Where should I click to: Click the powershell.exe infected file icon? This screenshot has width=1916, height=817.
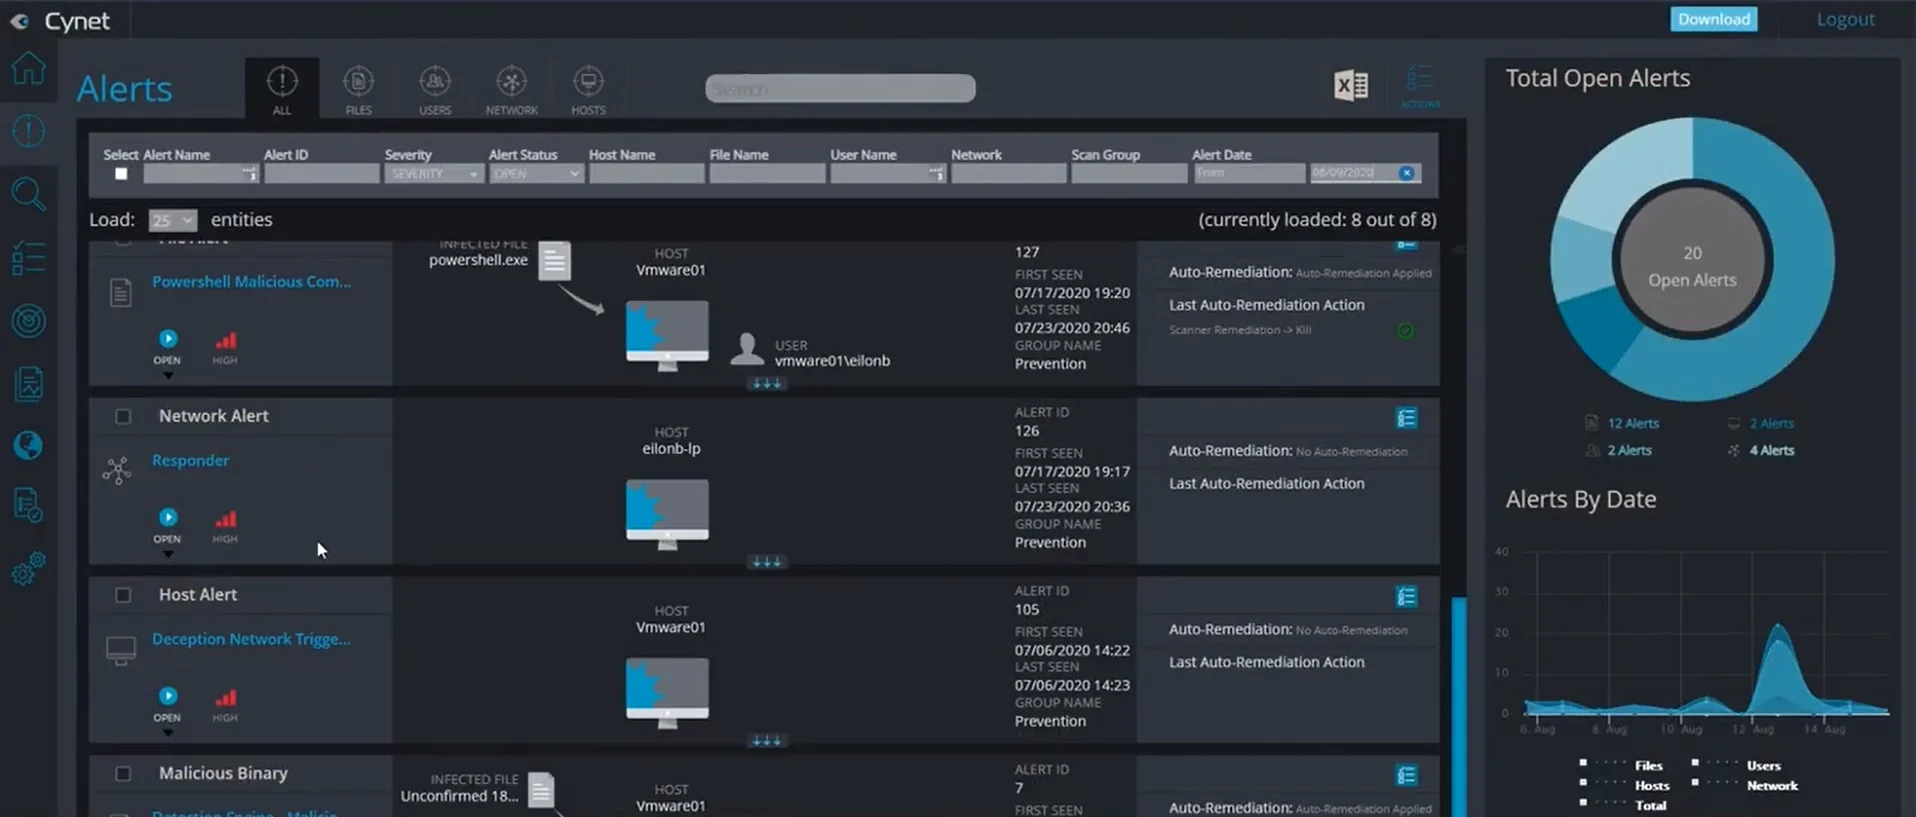pyautogui.click(x=554, y=261)
